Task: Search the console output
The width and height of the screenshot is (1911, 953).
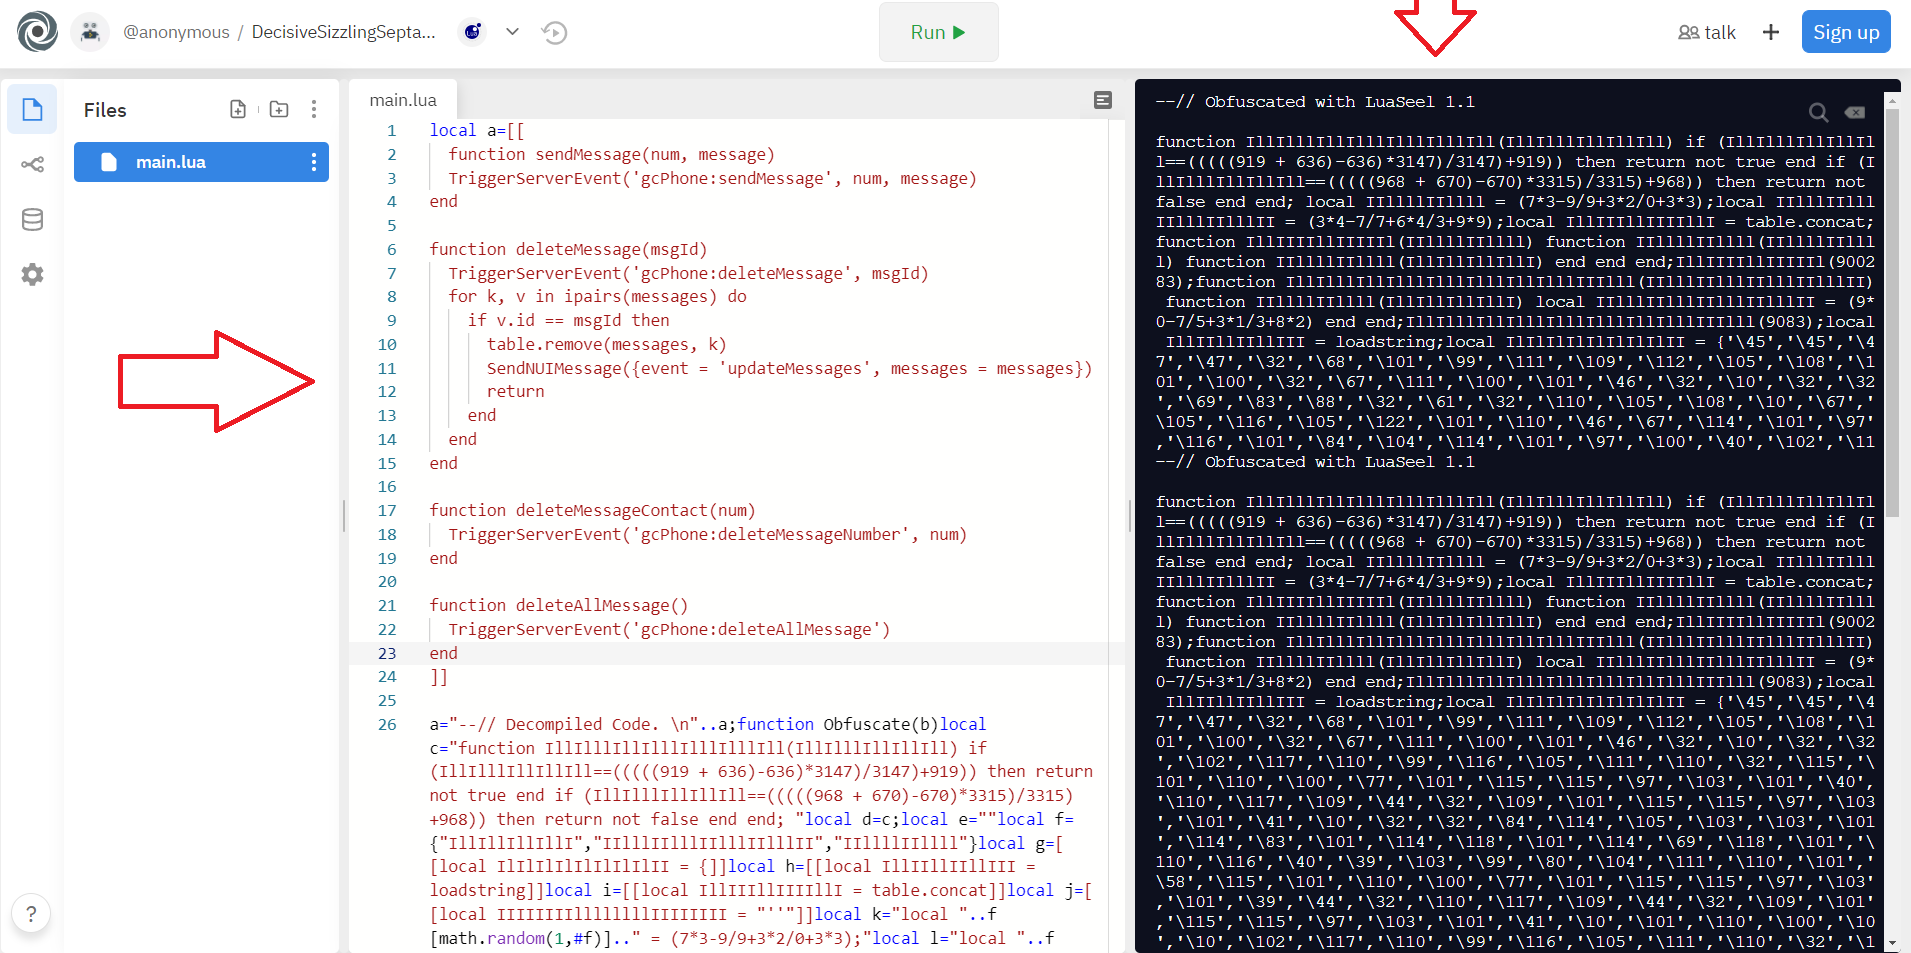Action: click(x=1819, y=112)
